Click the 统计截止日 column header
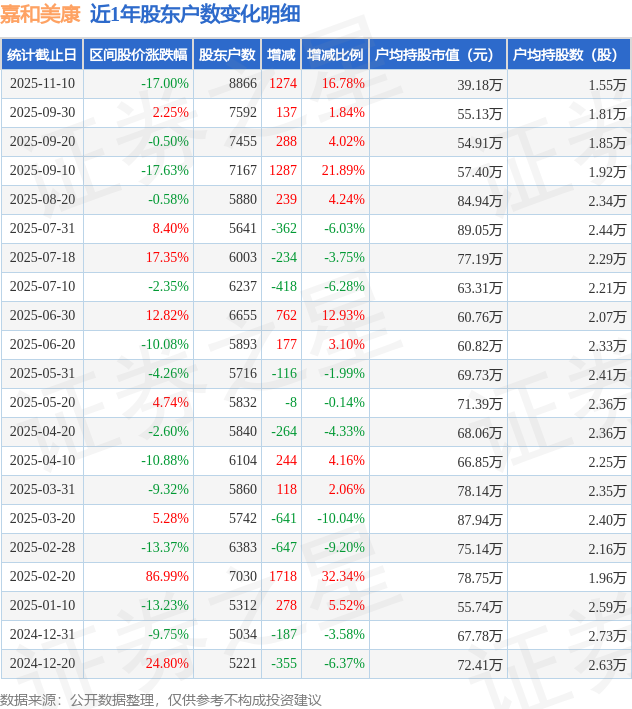The height and width of the screenshot is (709, 632). 41,54
